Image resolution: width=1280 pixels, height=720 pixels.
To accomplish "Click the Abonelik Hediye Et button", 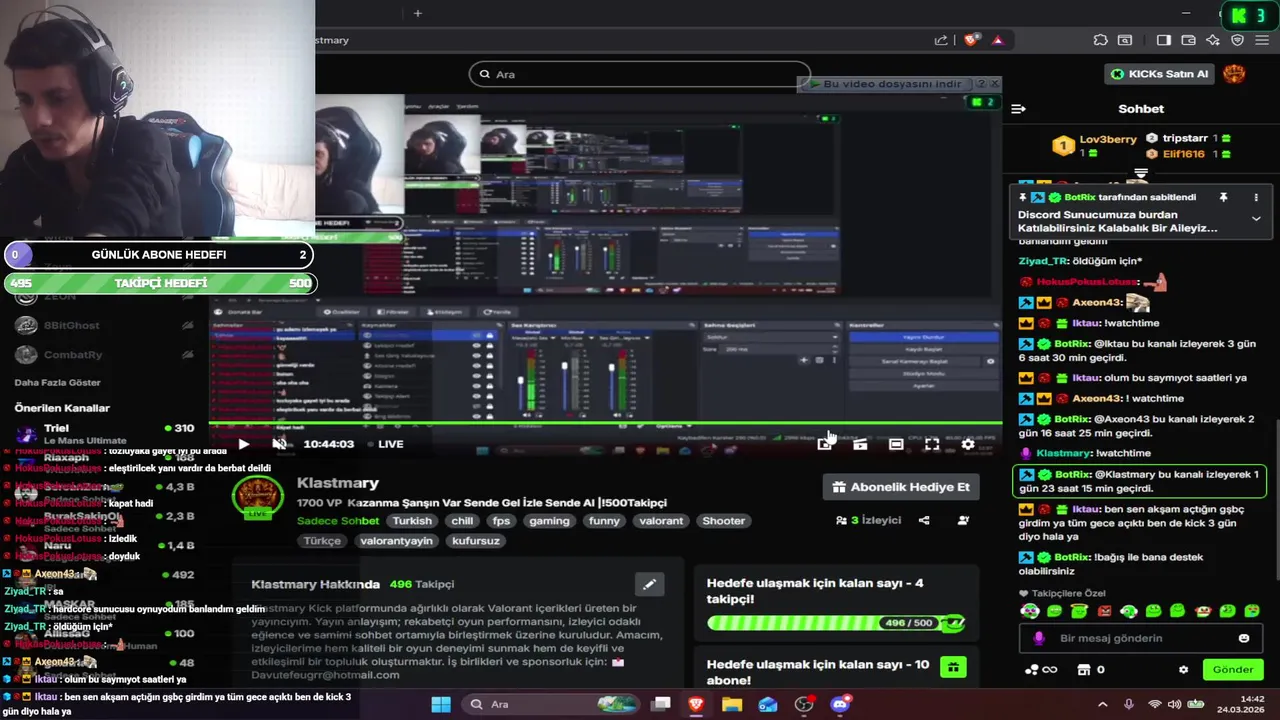I will point(900,487).
